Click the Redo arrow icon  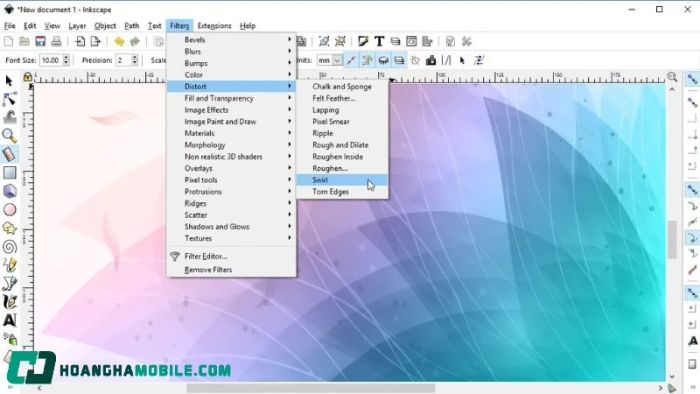(135, 41)
